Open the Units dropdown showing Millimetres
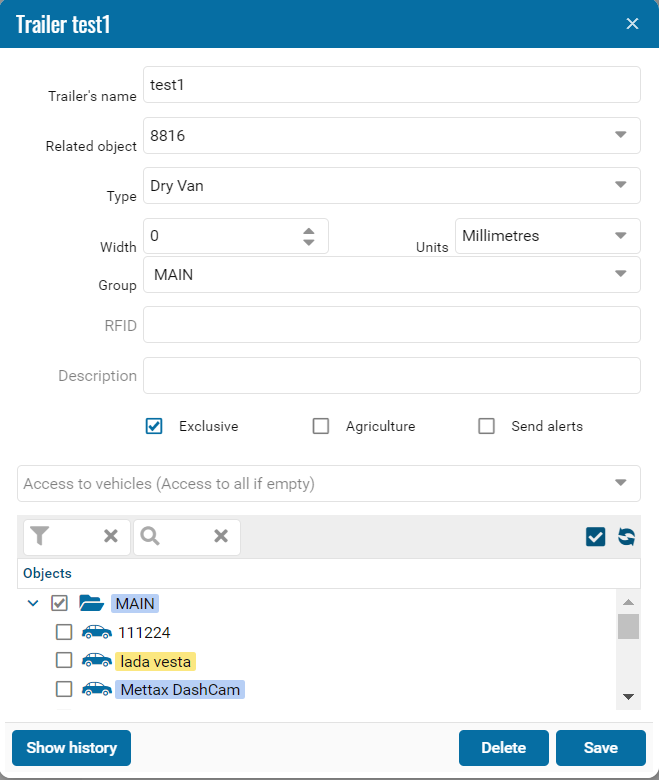The height and width of the screenshot is (780, 659). tap(620, 236)
